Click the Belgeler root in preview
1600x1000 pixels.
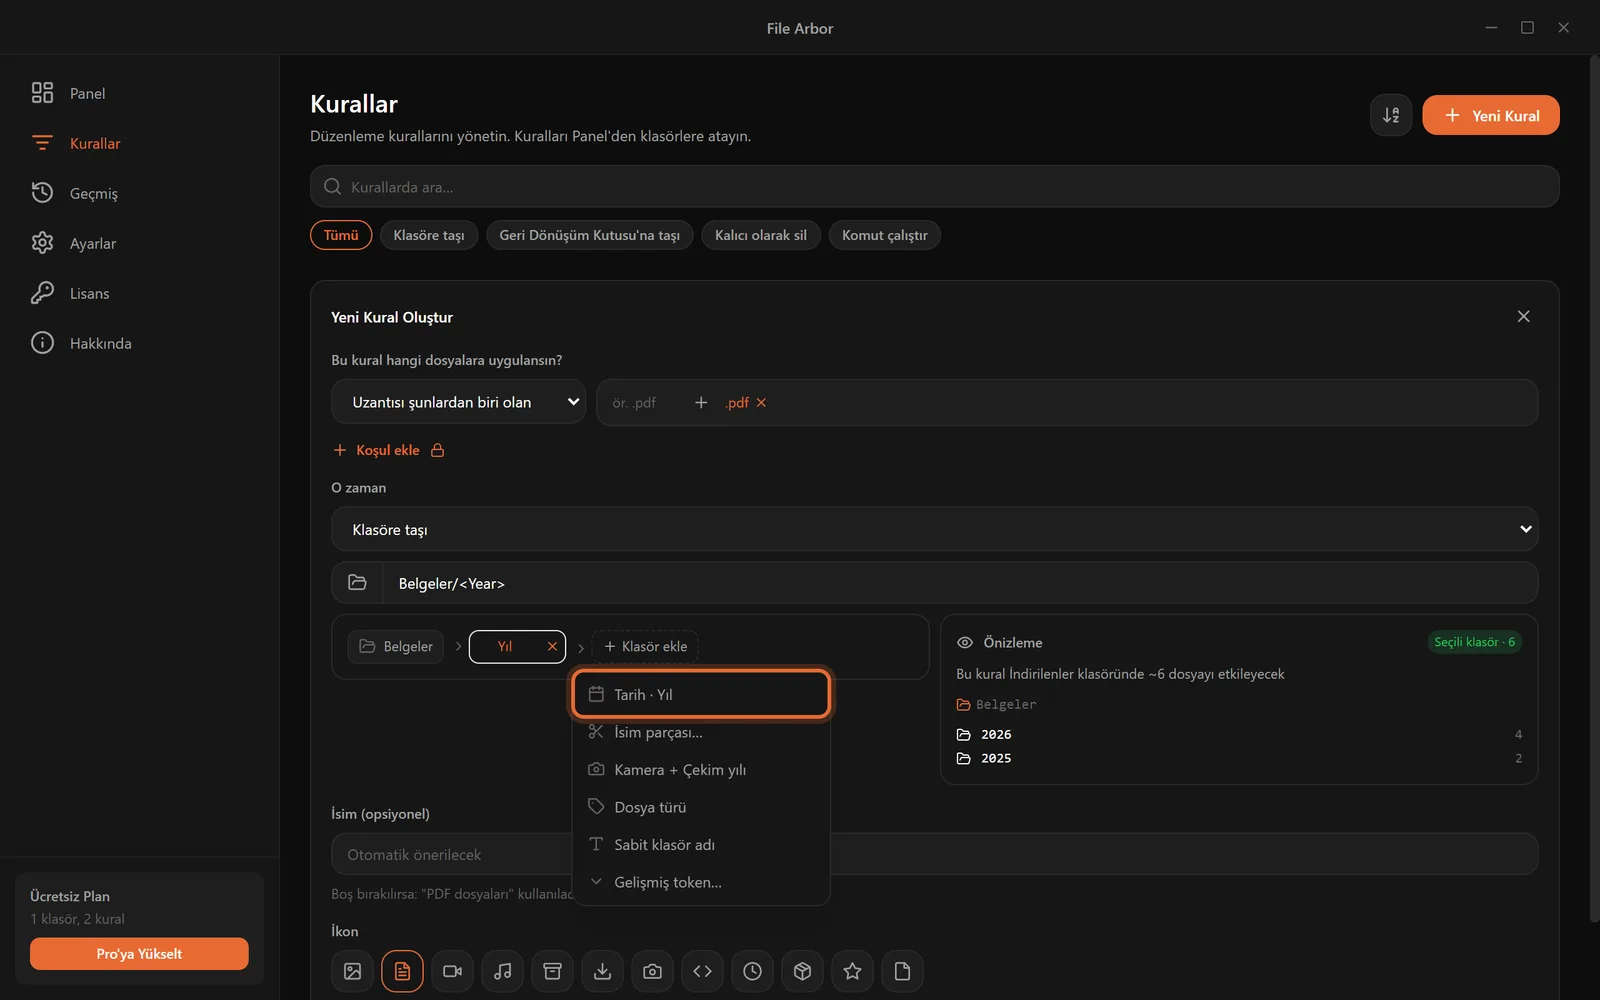[997, 704]
